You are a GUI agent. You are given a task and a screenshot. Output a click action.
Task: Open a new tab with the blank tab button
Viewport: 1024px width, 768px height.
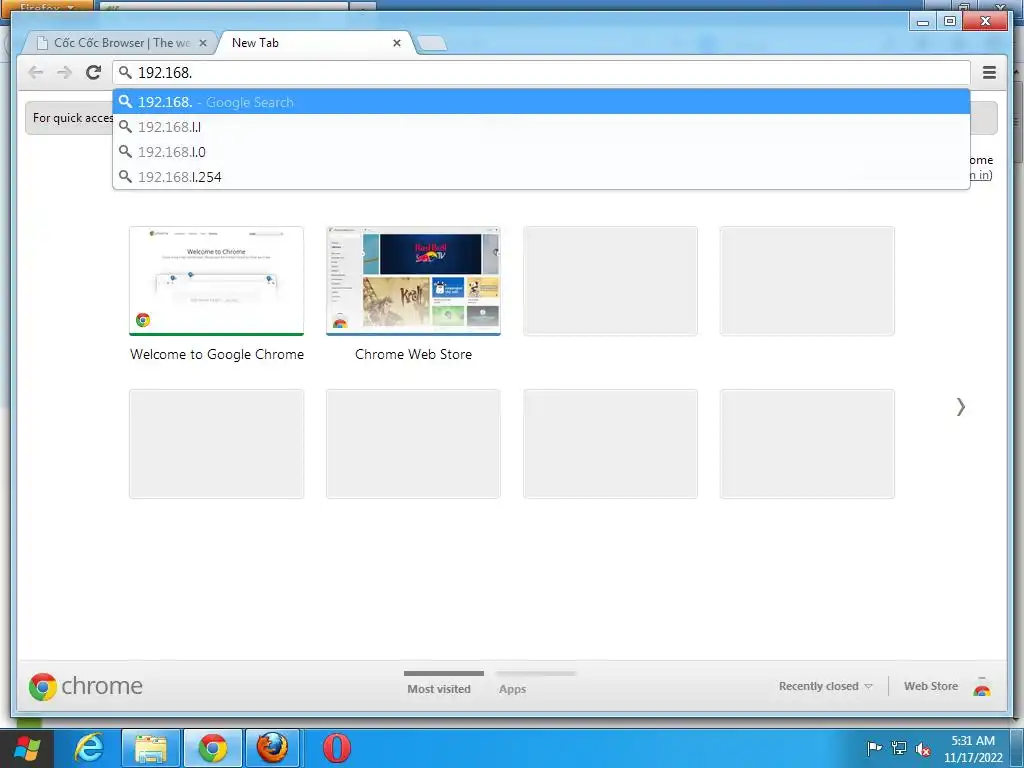click(432, 44)
